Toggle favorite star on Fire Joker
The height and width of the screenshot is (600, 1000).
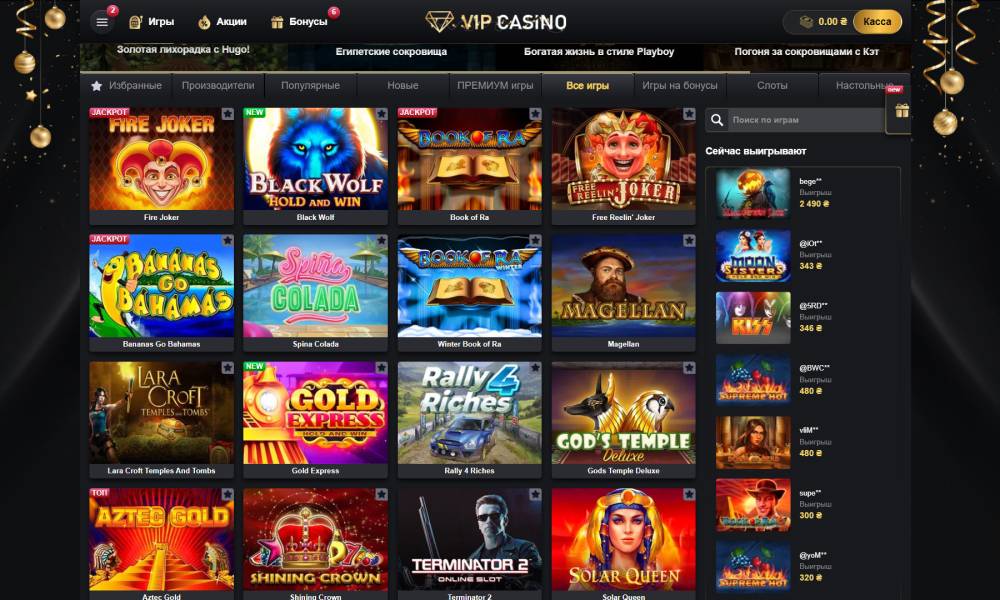pos(228,113)
